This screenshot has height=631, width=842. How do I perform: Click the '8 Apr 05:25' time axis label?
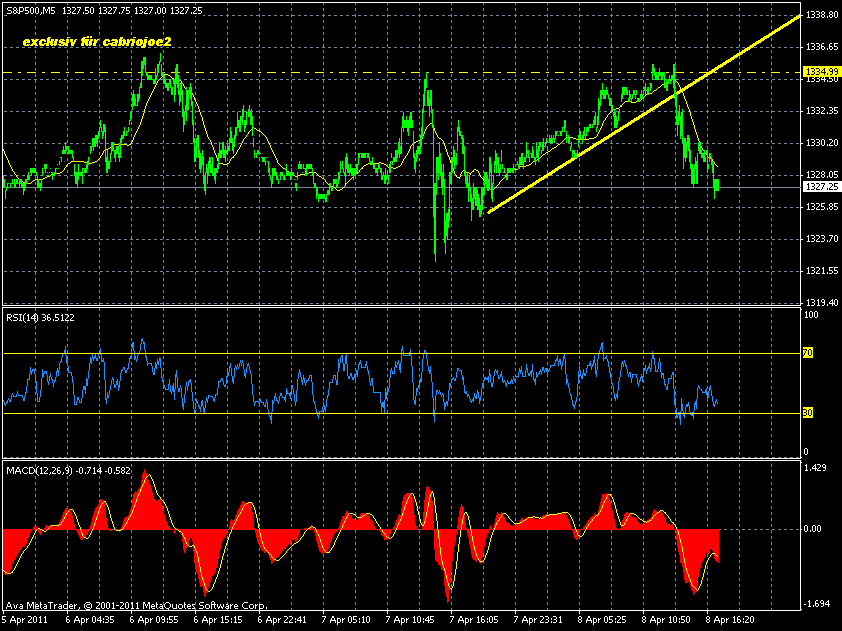(602, 620)
